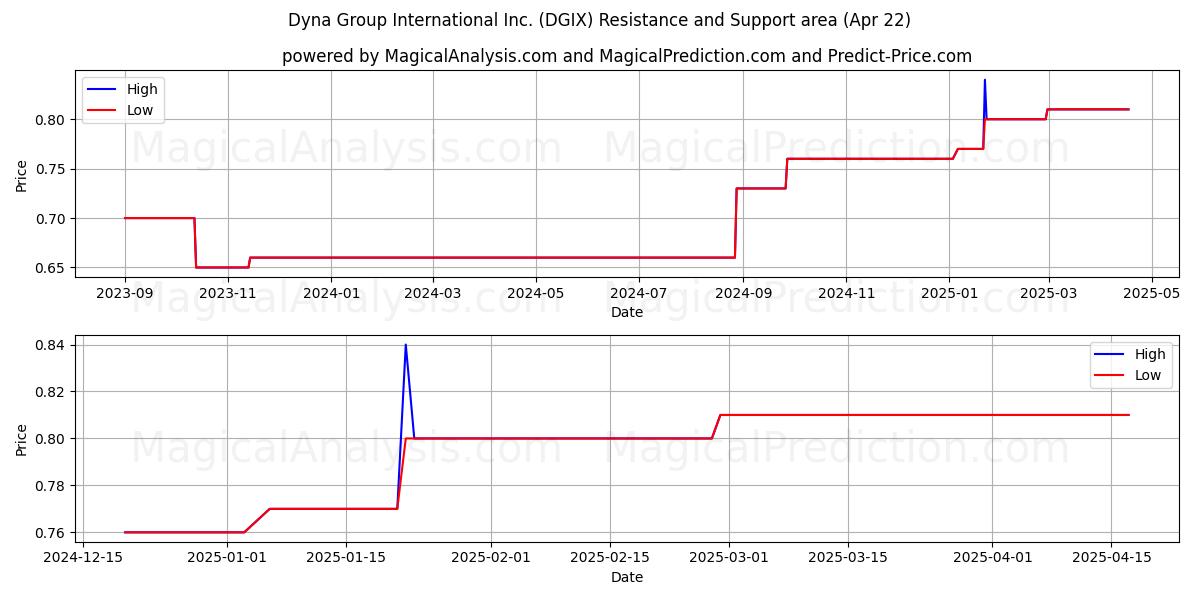Click the 0.65 price tick label
This screenshot has width=1200, height=600.
click(x=51, y=268)
